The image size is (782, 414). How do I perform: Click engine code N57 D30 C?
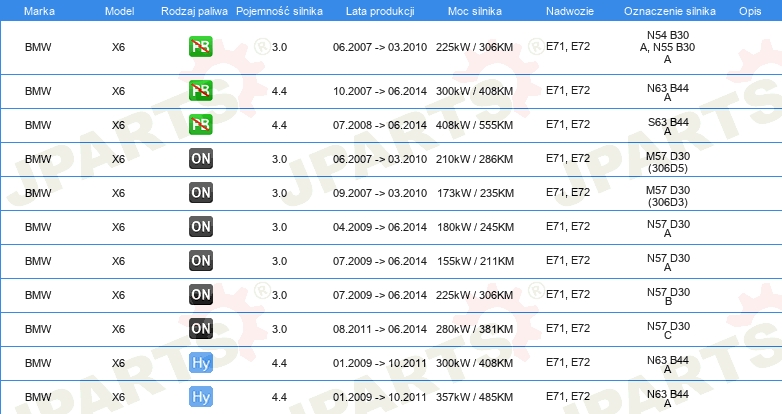click(x=668, y=330)
